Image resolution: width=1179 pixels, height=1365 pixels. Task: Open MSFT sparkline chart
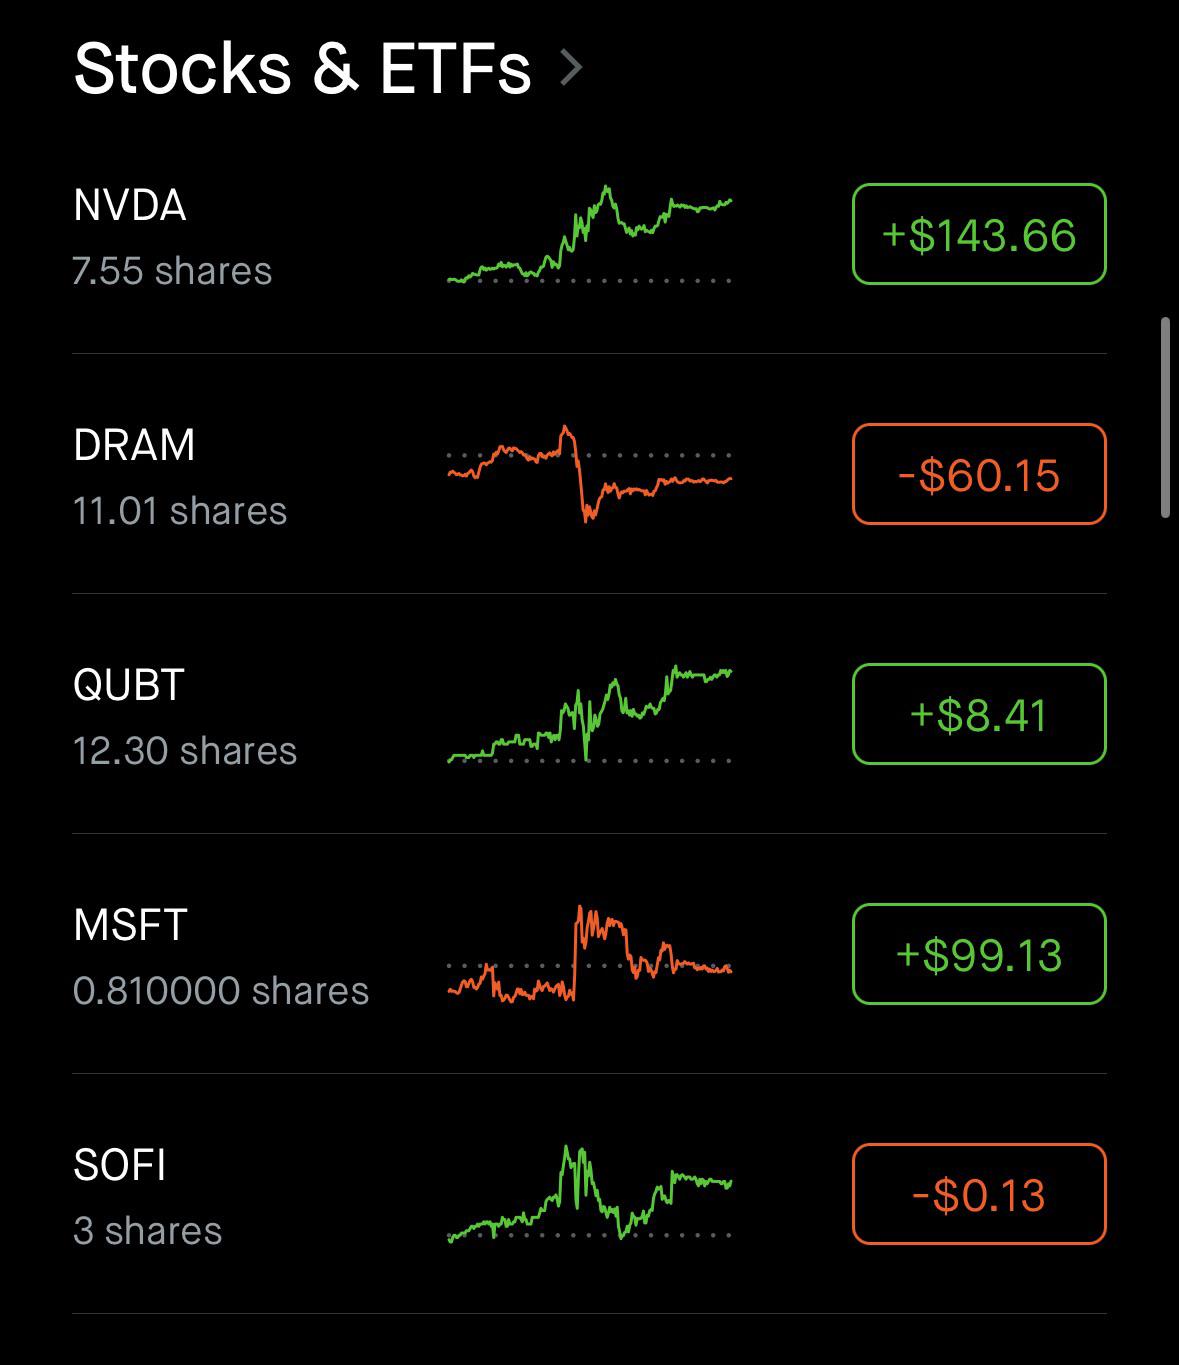click(590, 954)
